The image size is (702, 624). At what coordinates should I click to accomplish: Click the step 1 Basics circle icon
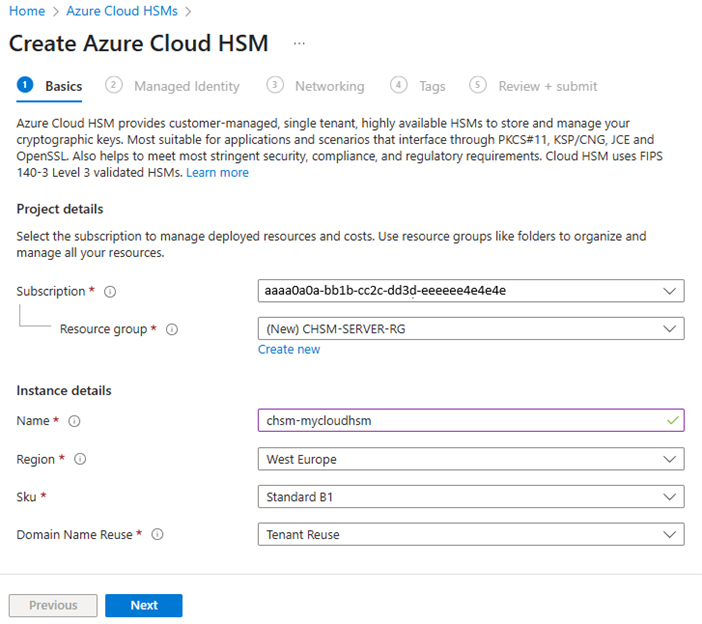point(25,86)
